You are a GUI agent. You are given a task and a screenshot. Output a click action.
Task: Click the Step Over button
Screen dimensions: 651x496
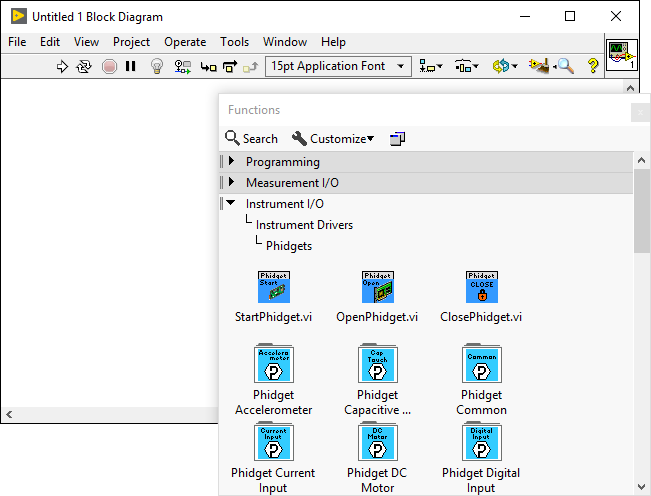click(230, 66)
